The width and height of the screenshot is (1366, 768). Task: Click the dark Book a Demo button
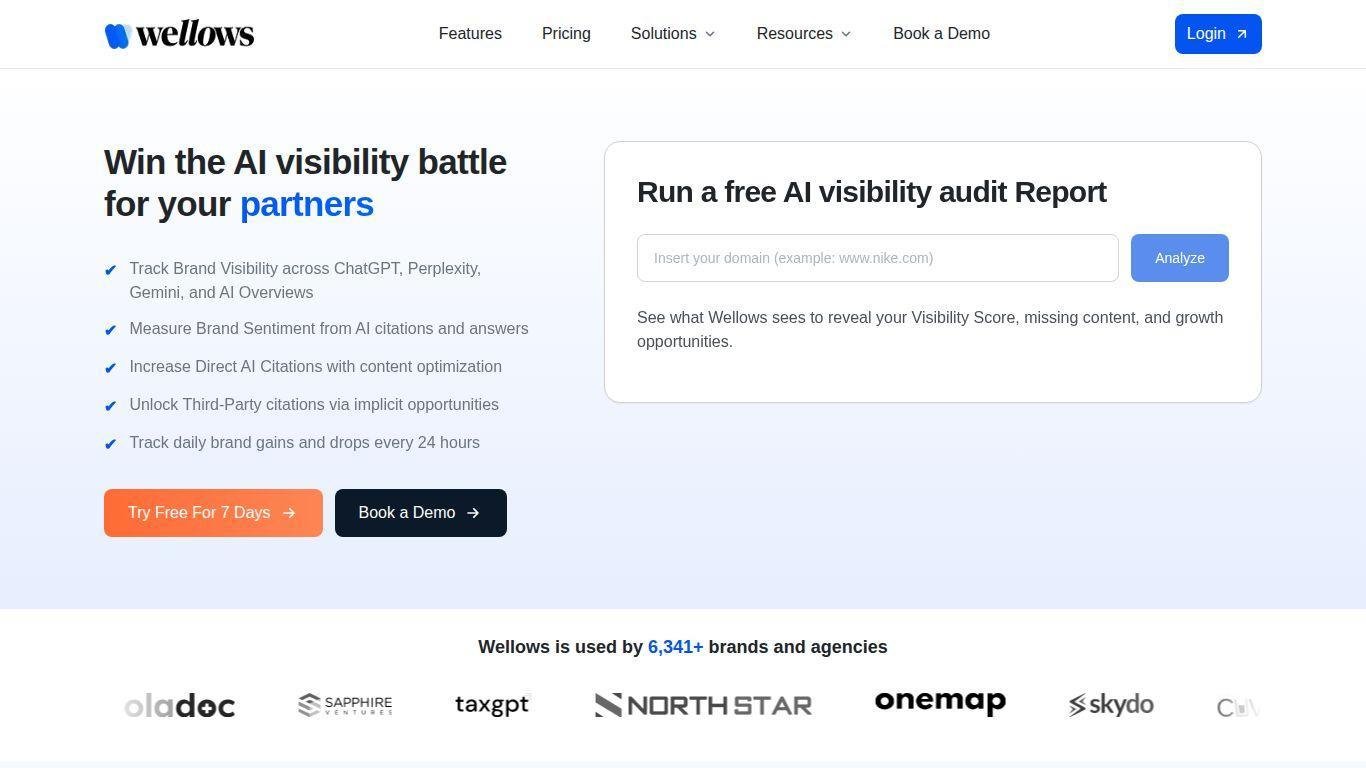[x=420, y=513]
